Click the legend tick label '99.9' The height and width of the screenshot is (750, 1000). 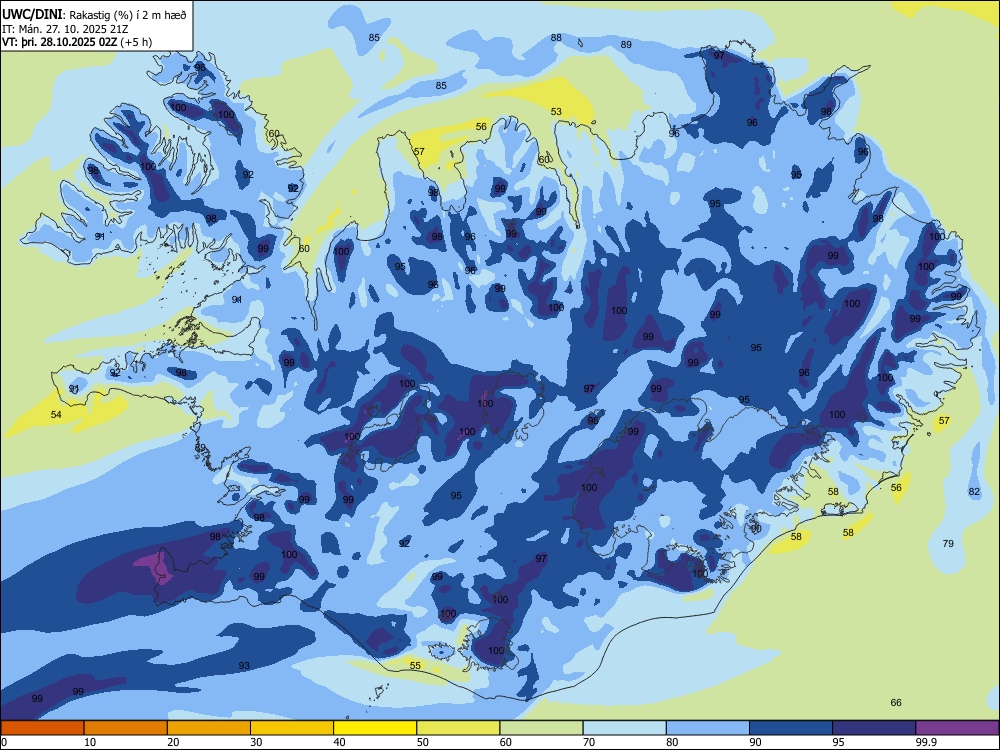[925, 742]
